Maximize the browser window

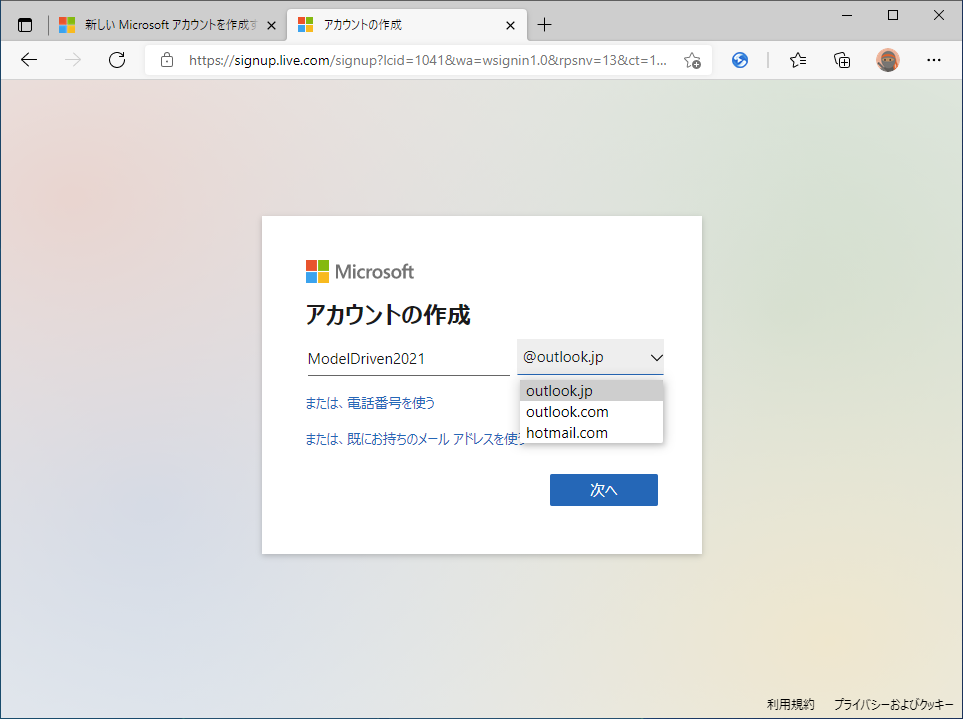tap(893, 15)
